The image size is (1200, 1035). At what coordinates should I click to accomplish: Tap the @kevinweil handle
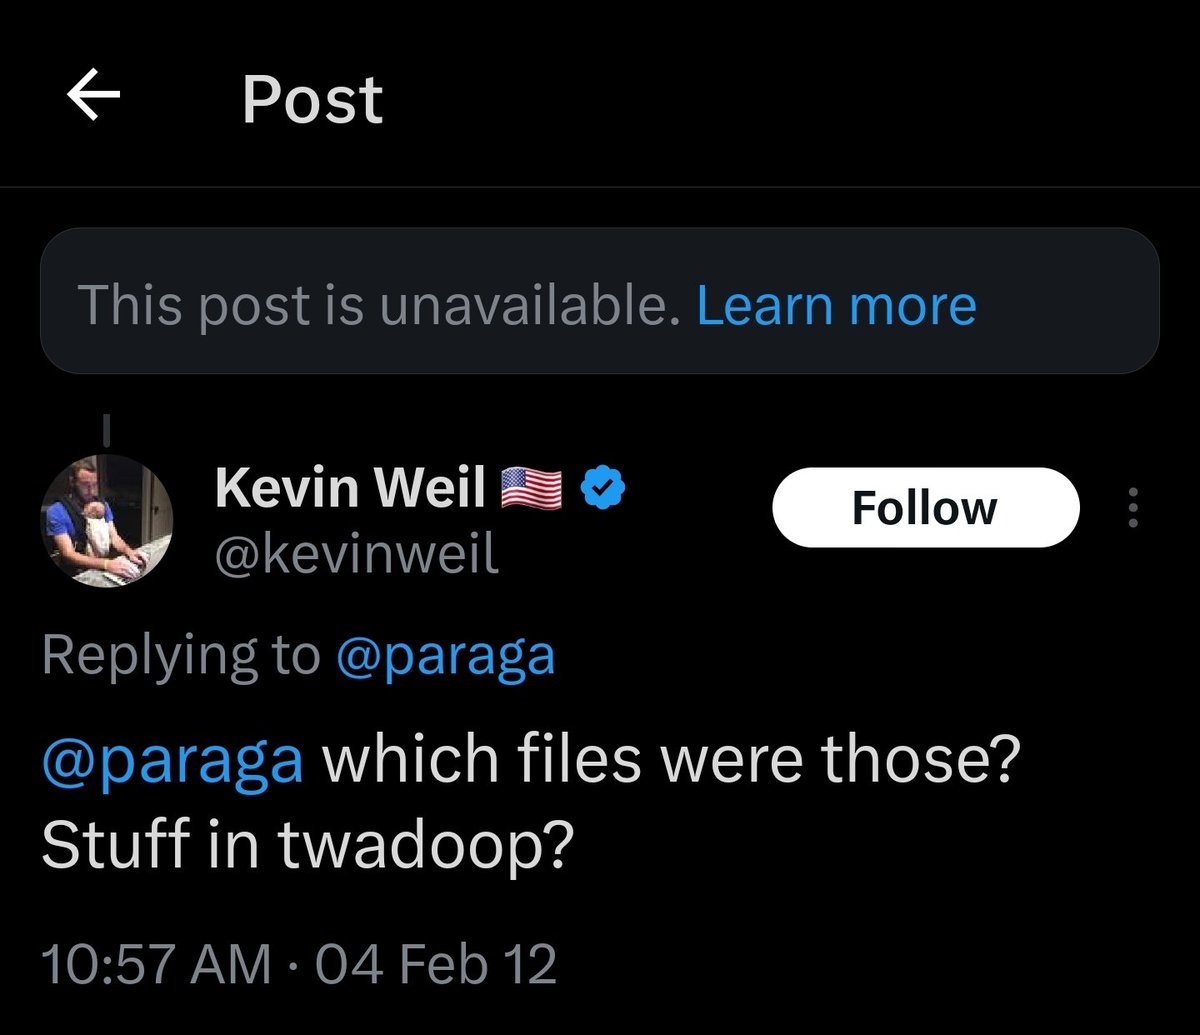click(356, 554)
